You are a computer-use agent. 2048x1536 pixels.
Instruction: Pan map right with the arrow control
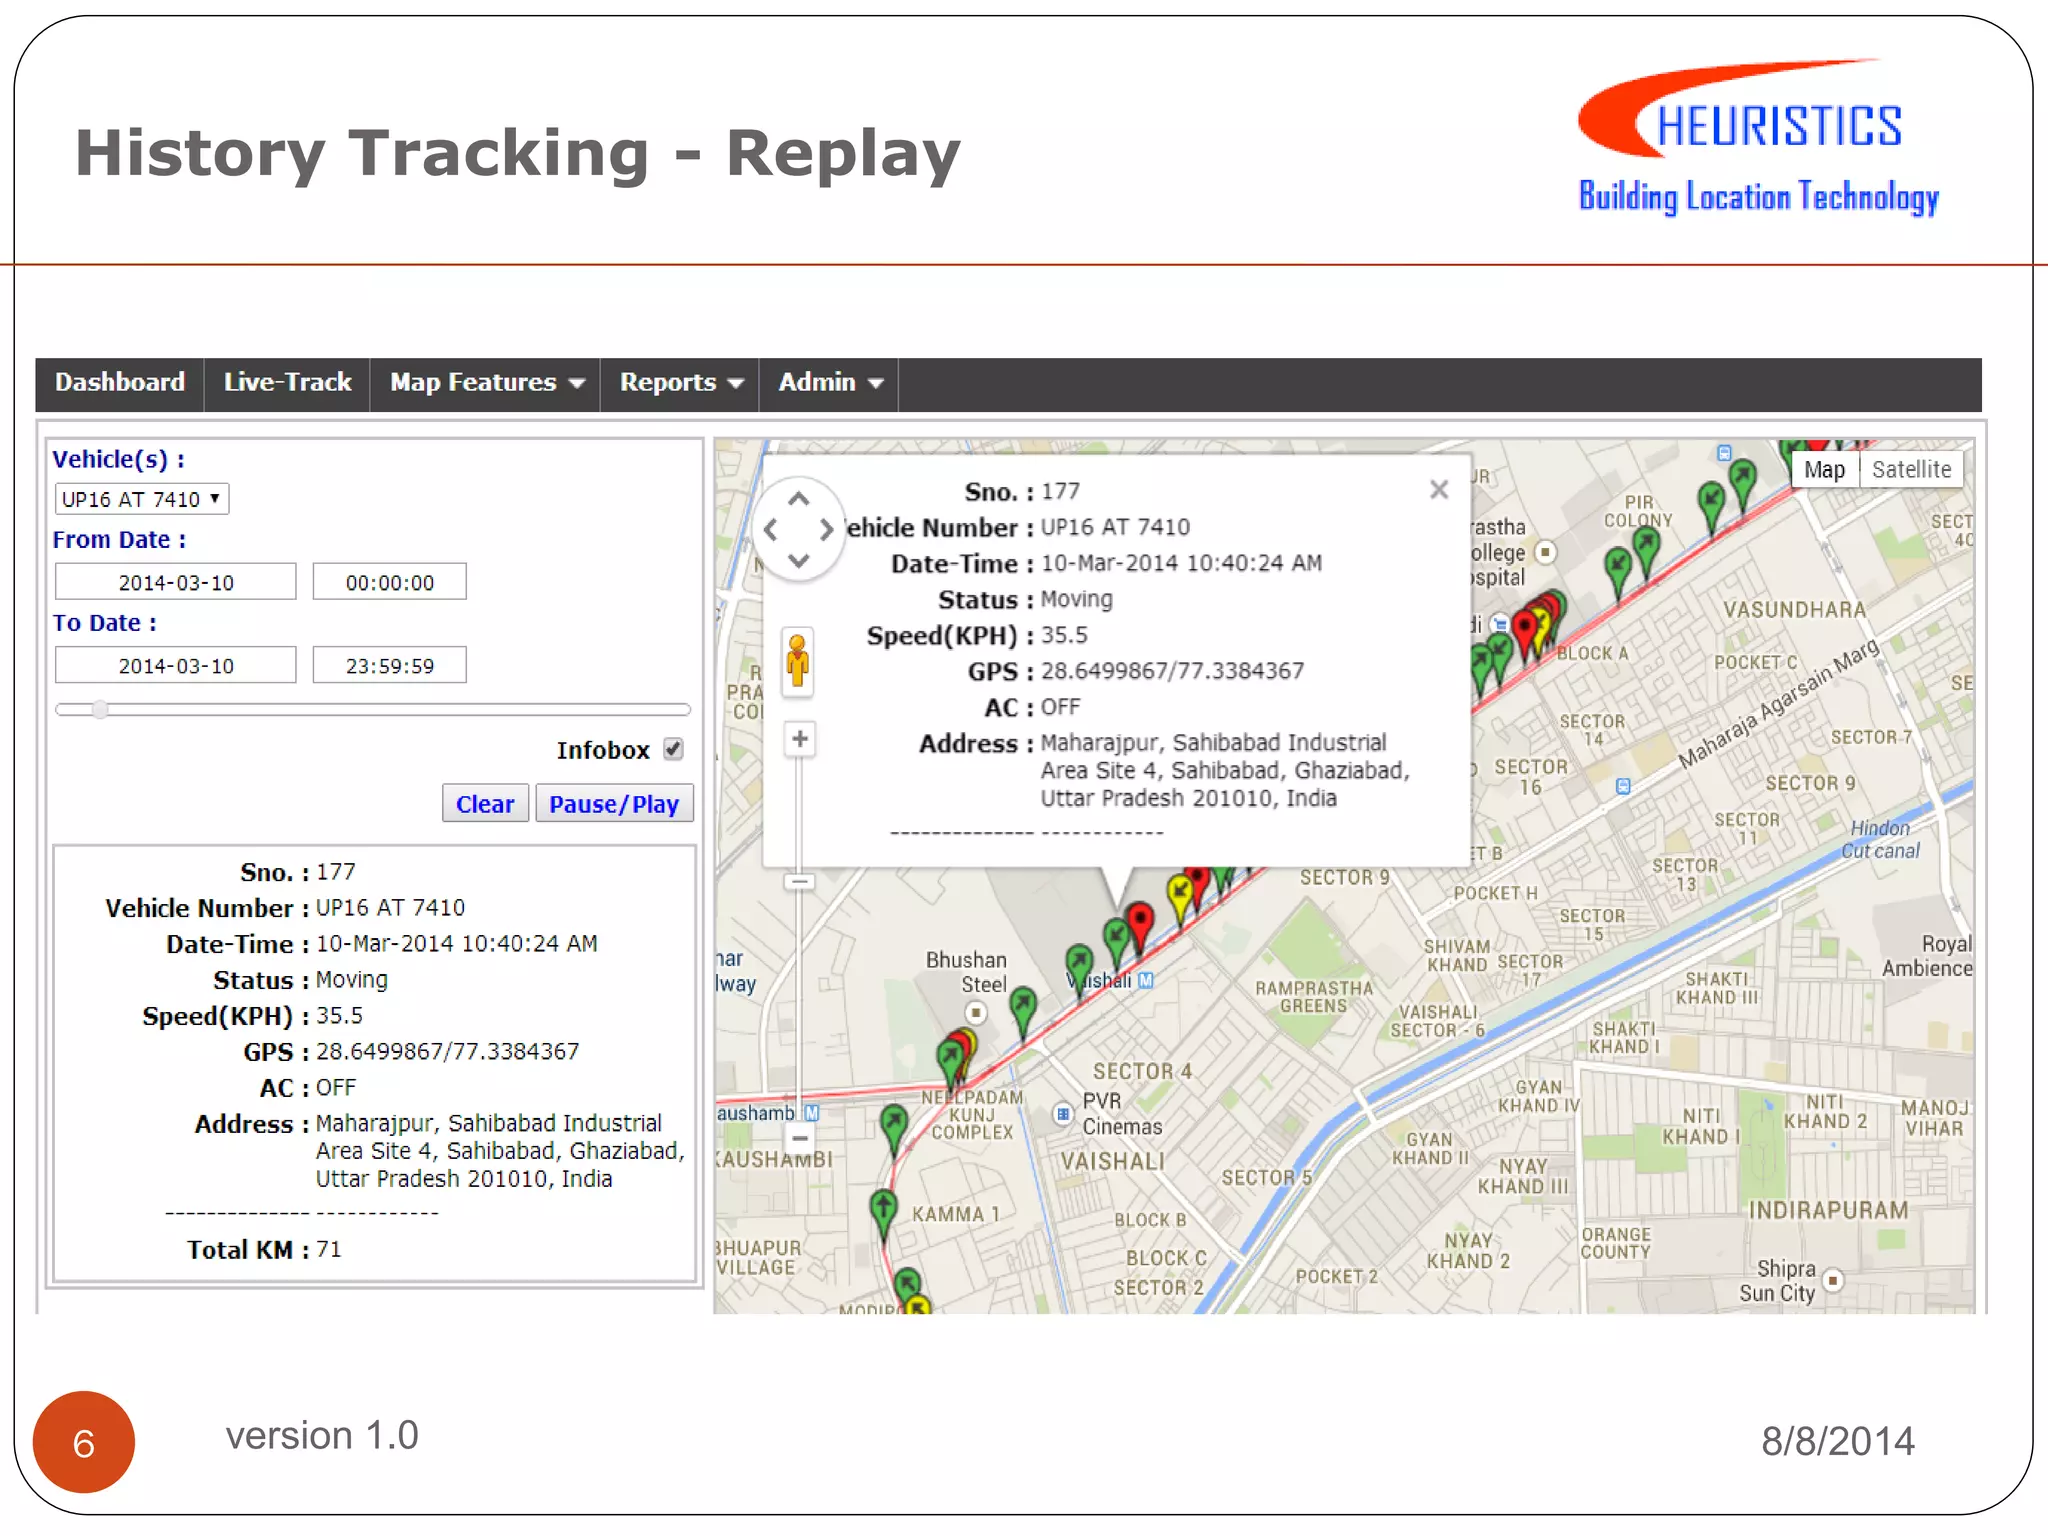(826, 530)
